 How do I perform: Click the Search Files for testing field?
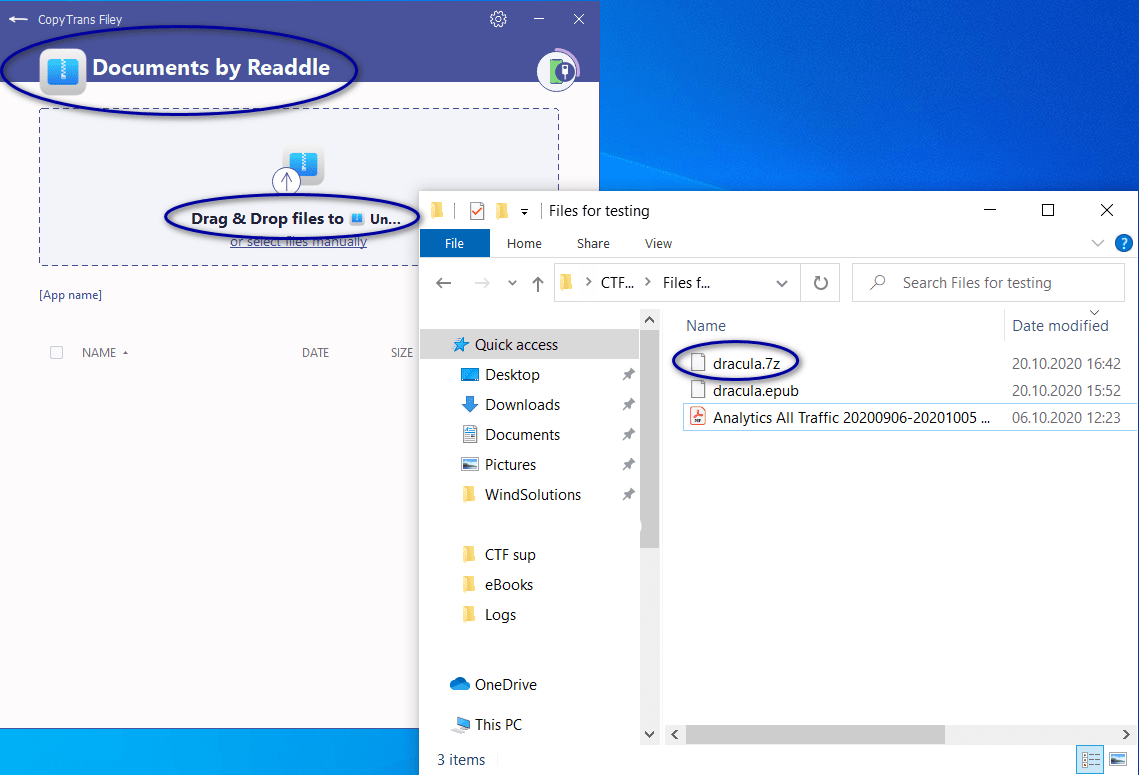(x=988, y=283)
